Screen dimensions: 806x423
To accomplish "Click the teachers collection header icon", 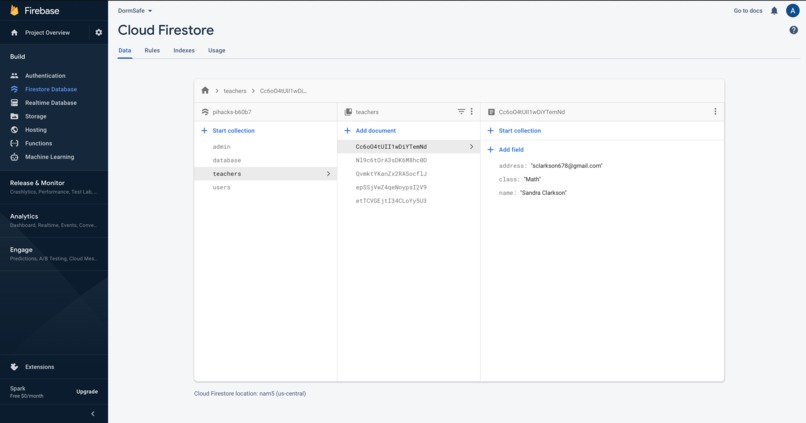I will (x=348, y=112).
